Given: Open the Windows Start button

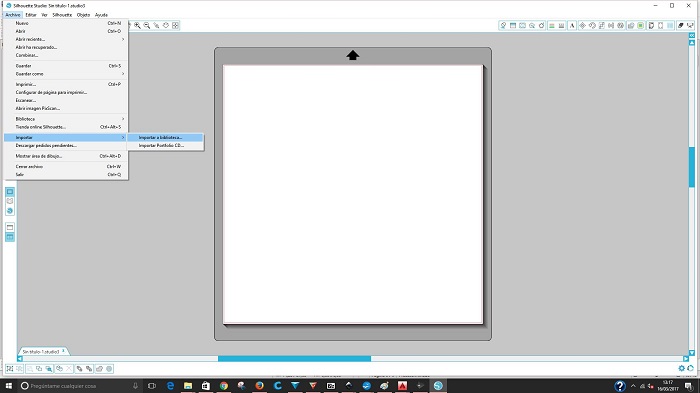Looking at the screenshot, I should [x=9, y=386].
